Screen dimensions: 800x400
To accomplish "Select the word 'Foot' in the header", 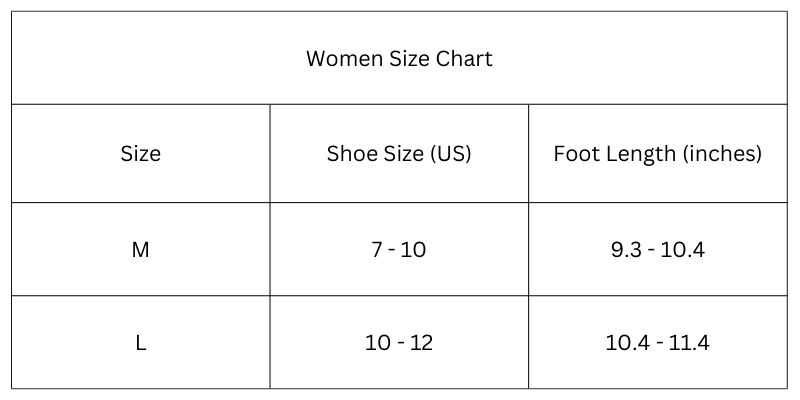I will tap(576, 154).
